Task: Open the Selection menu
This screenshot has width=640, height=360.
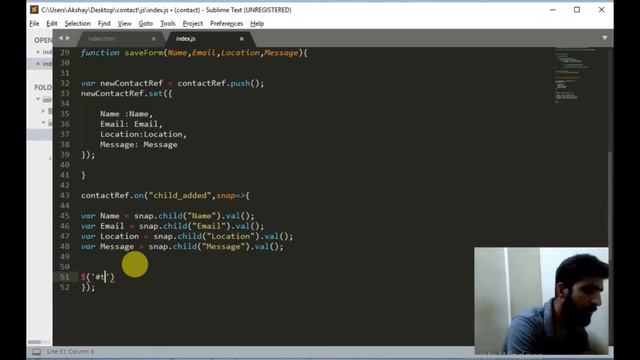Action: (x=78, y=24)
